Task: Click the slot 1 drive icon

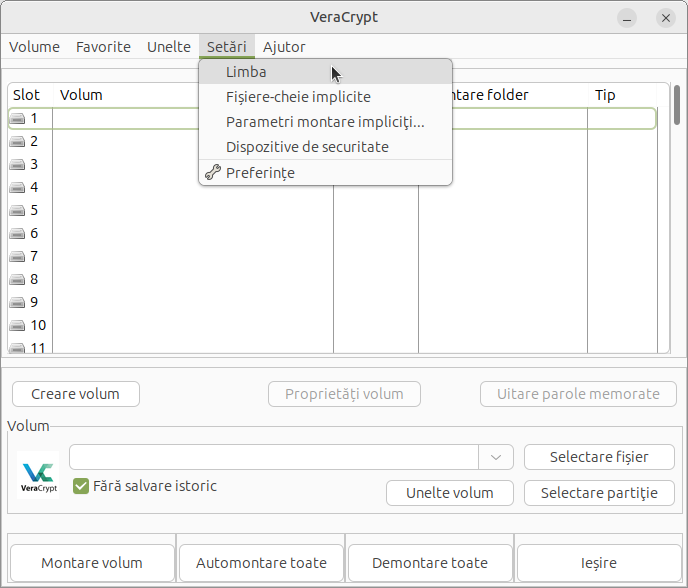Action: (x=18, y=119)
